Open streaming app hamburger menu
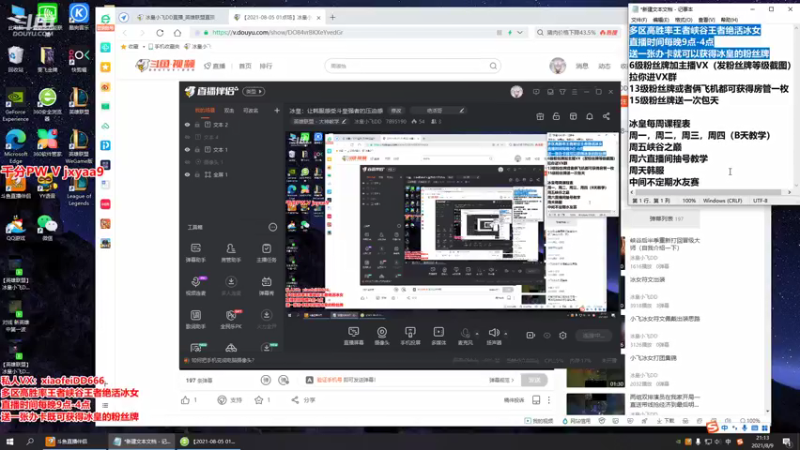 (x=574, y=92)
